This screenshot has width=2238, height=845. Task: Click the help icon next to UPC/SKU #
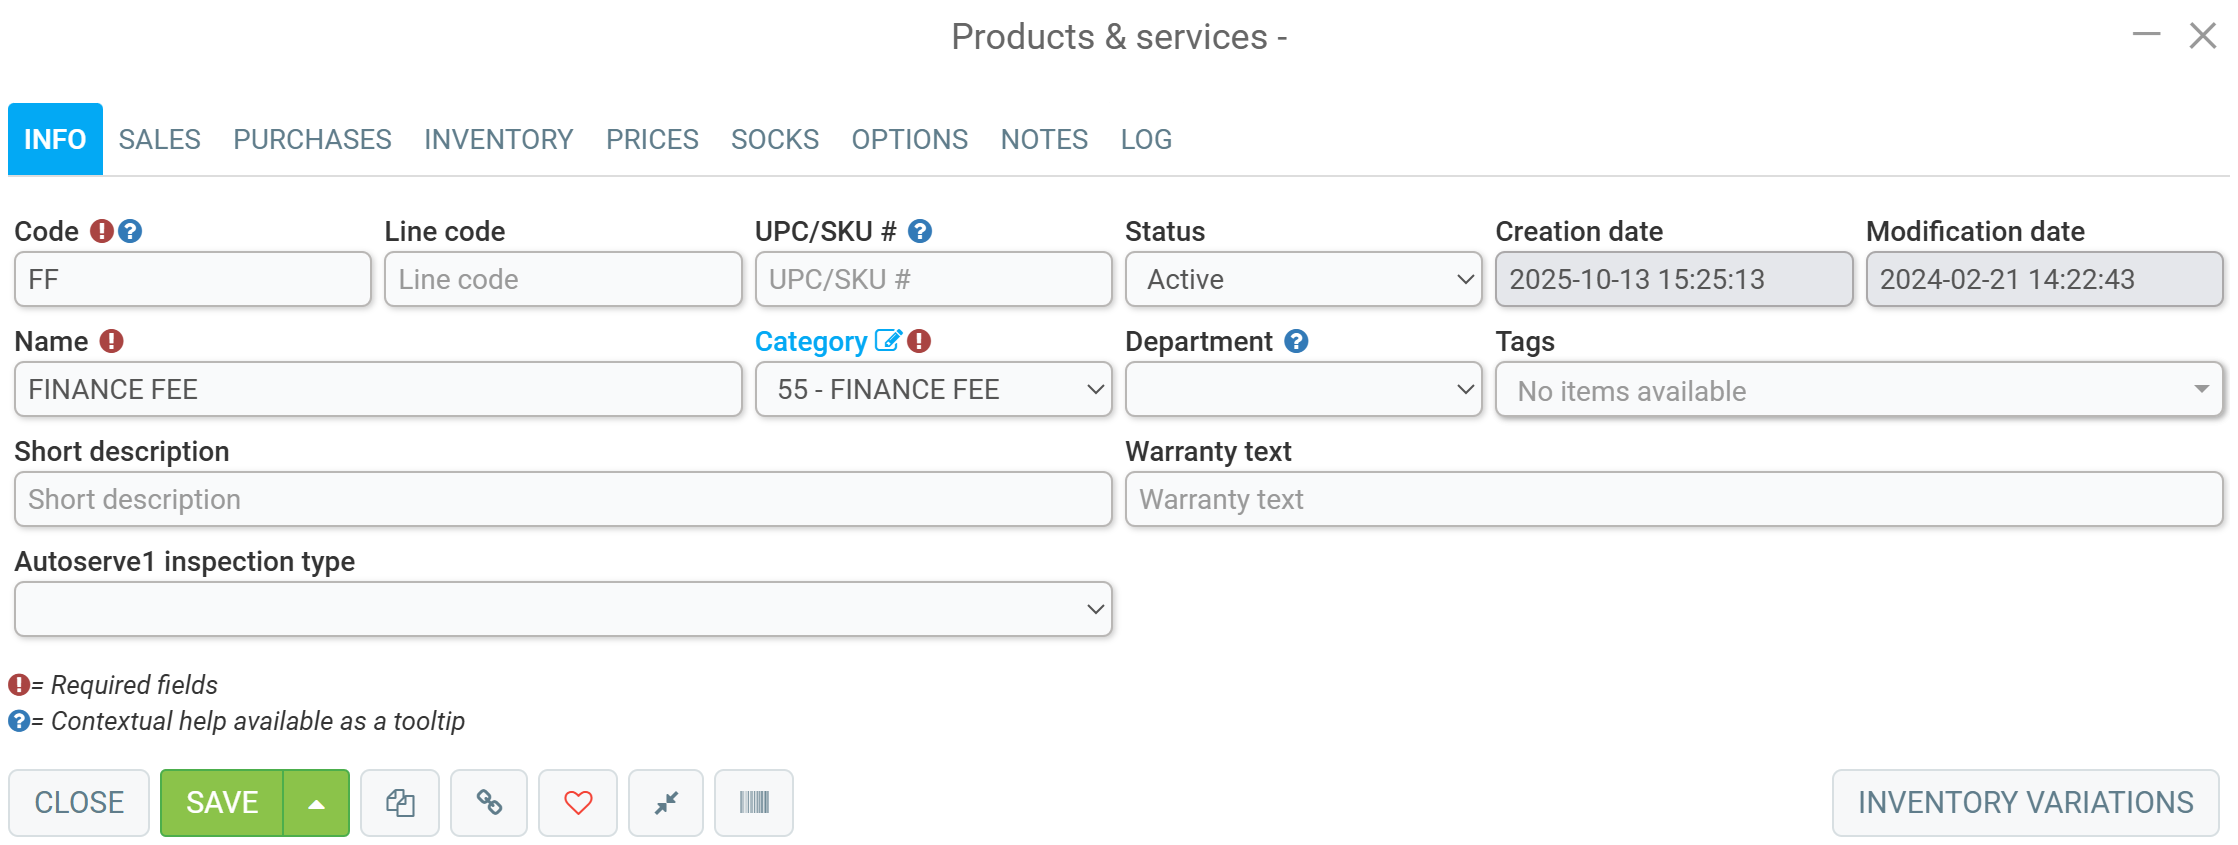[920, 231]
